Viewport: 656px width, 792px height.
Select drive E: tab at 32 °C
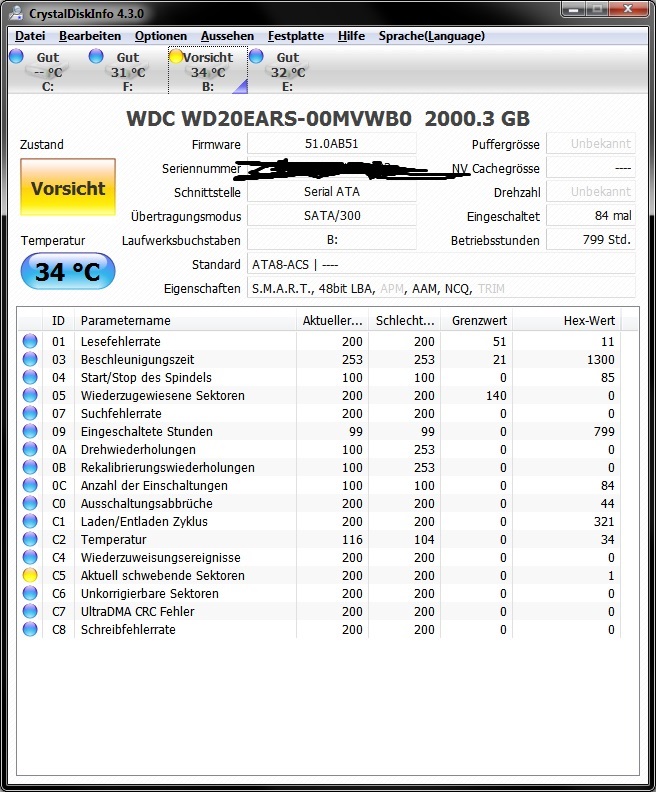(x=287, y=71)
